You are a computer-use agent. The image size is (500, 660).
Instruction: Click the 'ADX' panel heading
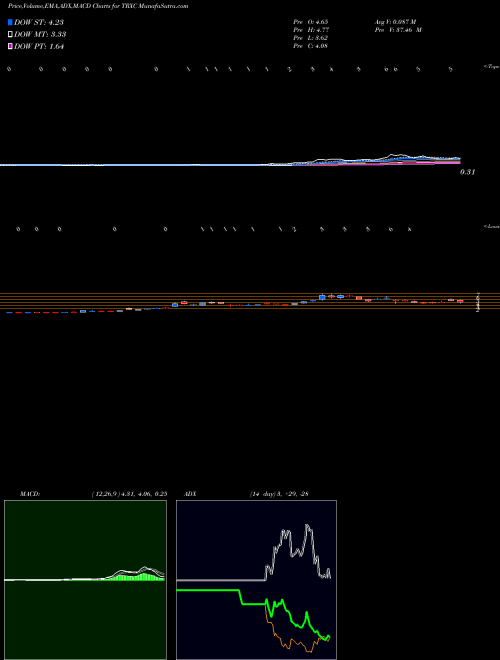coord(191,494)
